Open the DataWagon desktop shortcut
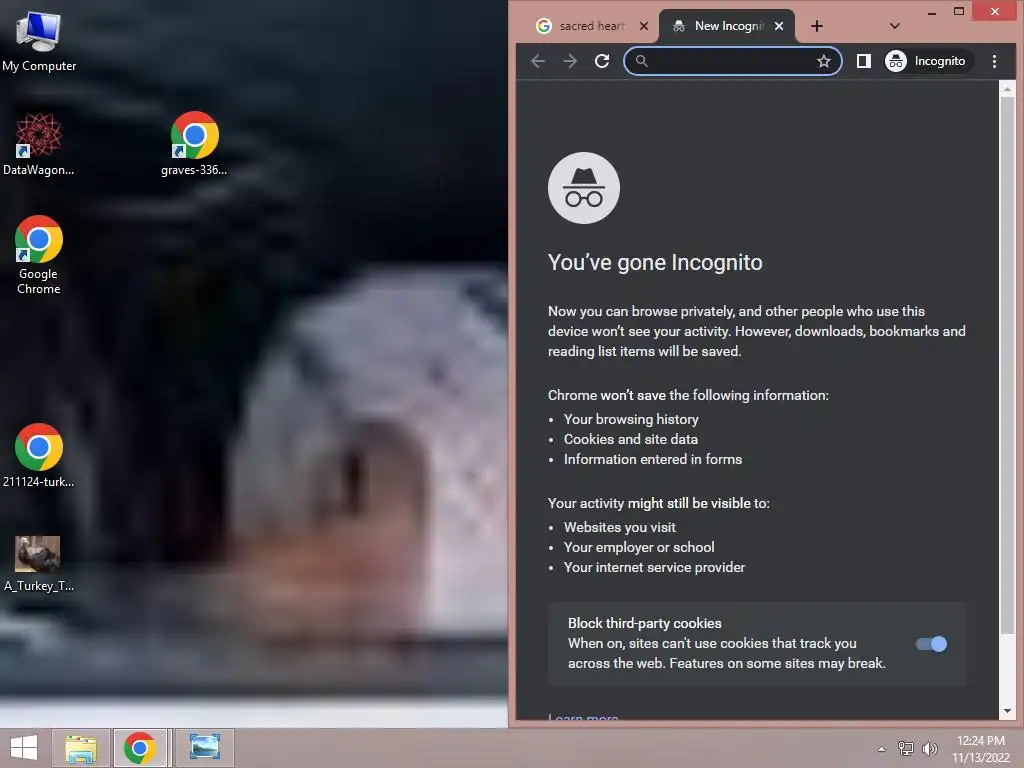 coord(39,144)
